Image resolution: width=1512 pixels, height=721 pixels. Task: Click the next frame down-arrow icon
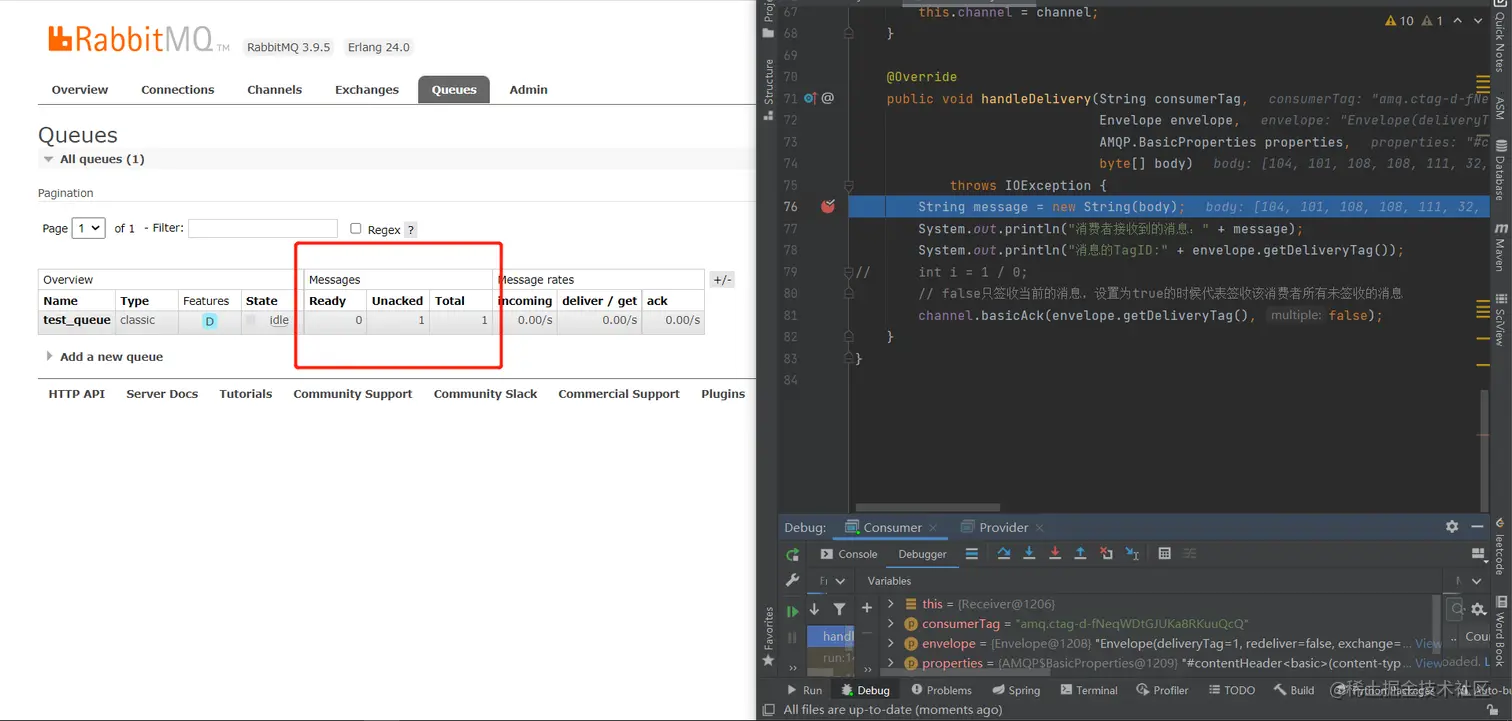pyautogui.click(x=814, y=608)
